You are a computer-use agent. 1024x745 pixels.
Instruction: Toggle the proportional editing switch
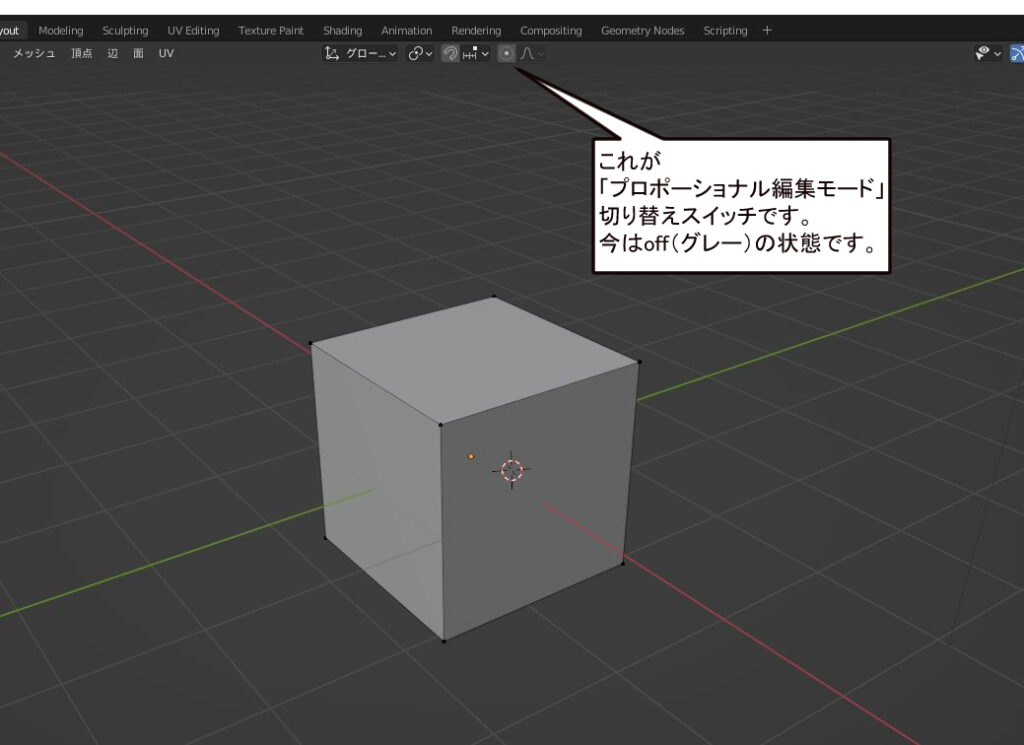[506, 54]
